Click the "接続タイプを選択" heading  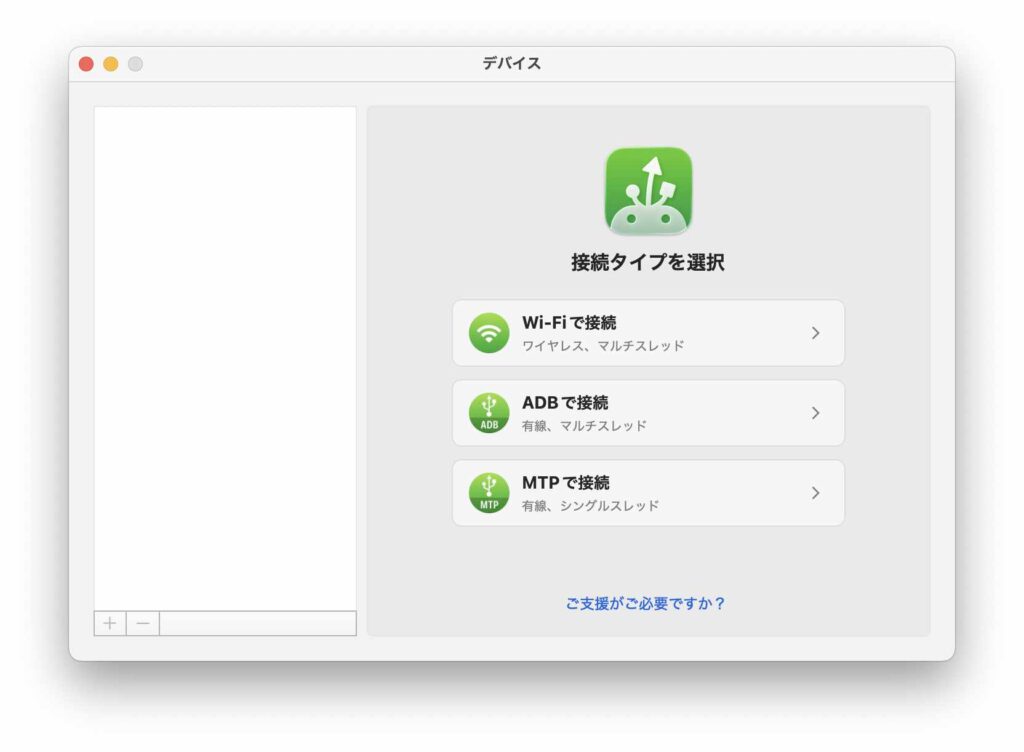pyautogui.click(x=648, y=263)
